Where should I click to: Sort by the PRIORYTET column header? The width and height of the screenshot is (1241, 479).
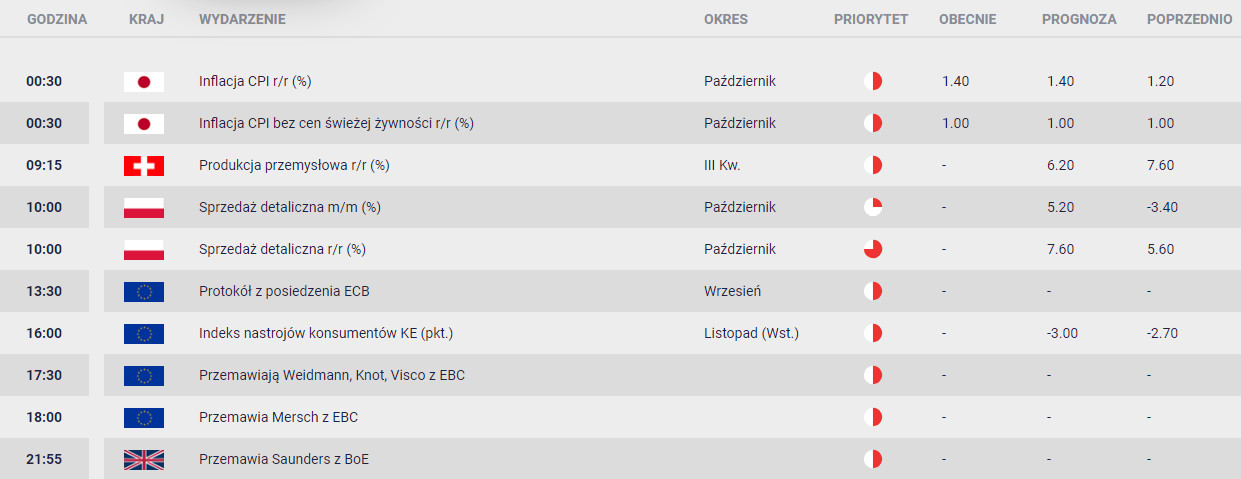point(871,19)
